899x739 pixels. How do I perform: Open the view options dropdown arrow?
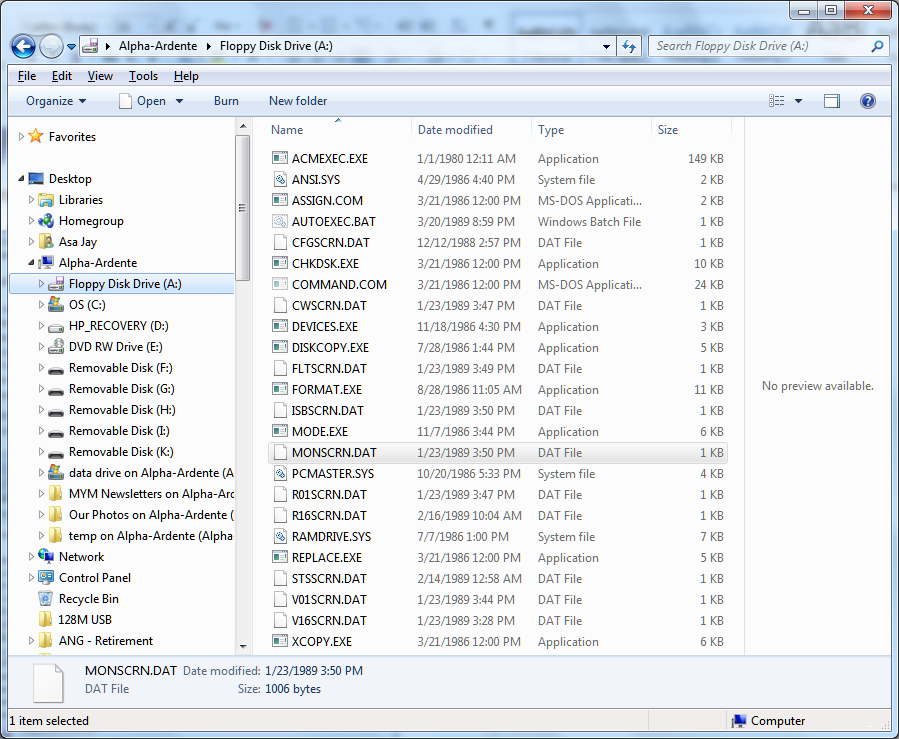(798, 101)
